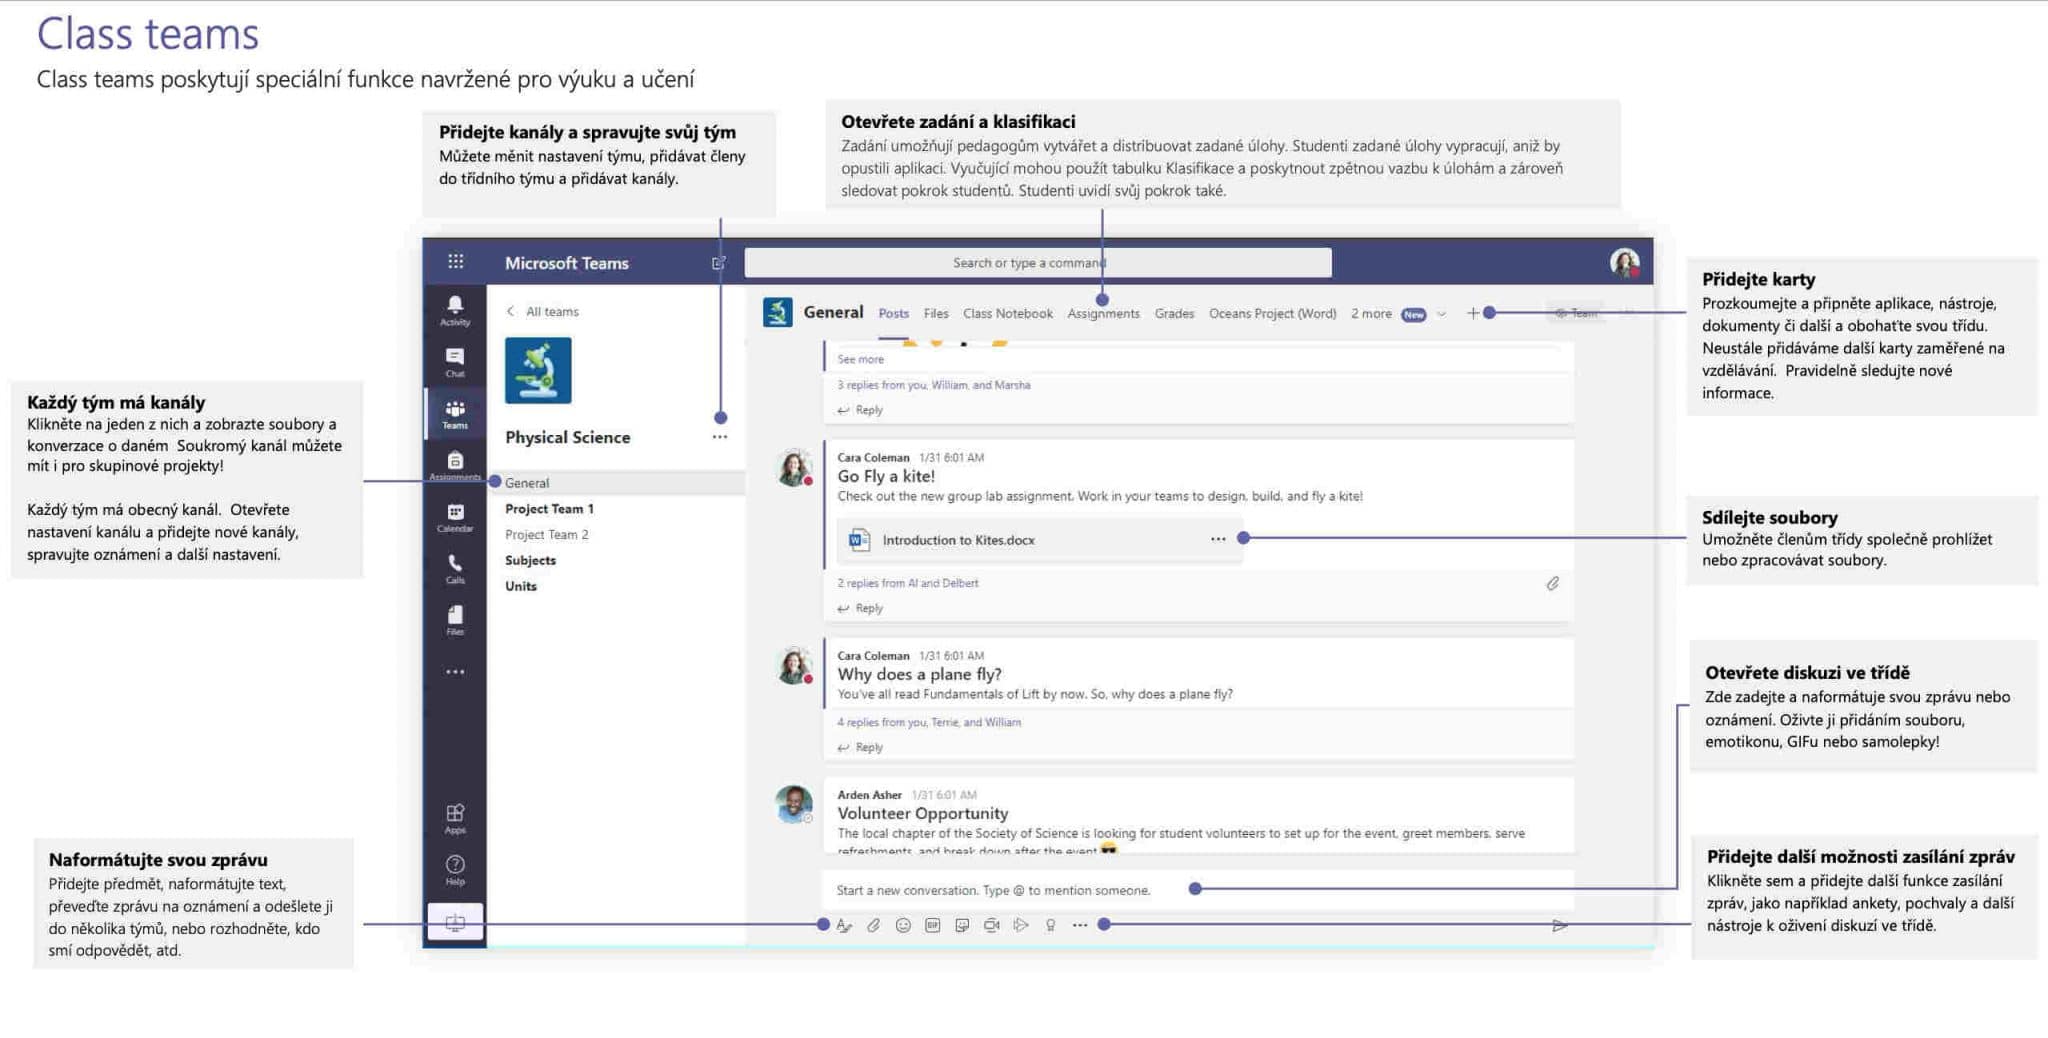Open Calendar in the sidebar
Image resolution: width=2048 pixels, height=1038 pixels.
tap(455, 517)
